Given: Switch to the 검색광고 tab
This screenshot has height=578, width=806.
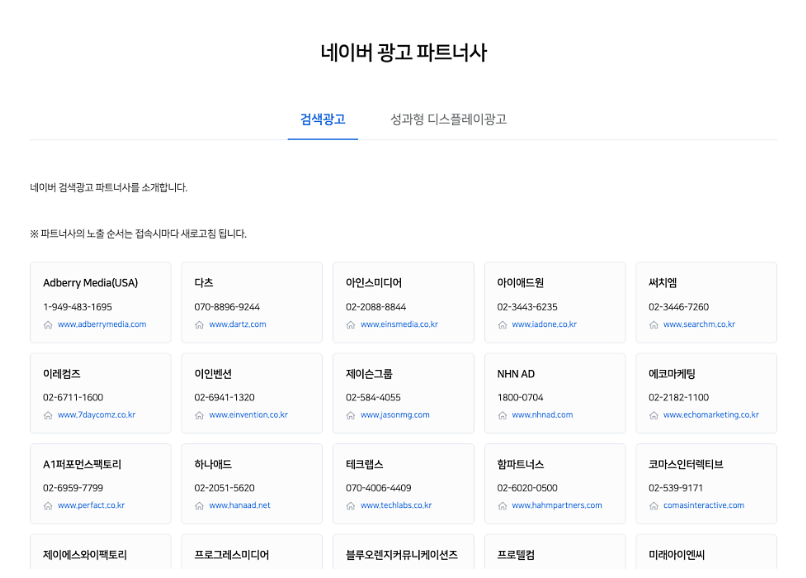Looking at the screenshot, I should [x=322, y=119].
